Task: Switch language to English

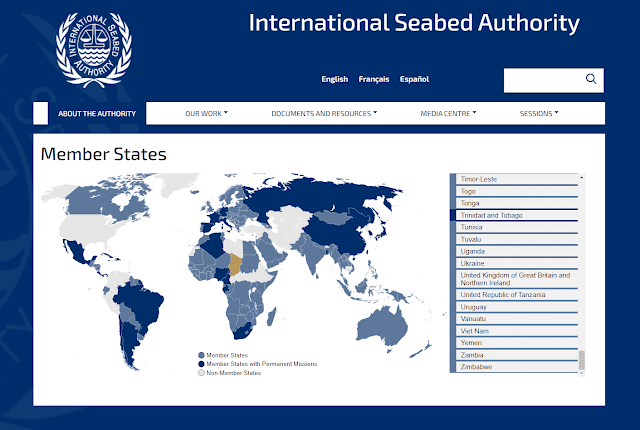Action: point(335,79)
